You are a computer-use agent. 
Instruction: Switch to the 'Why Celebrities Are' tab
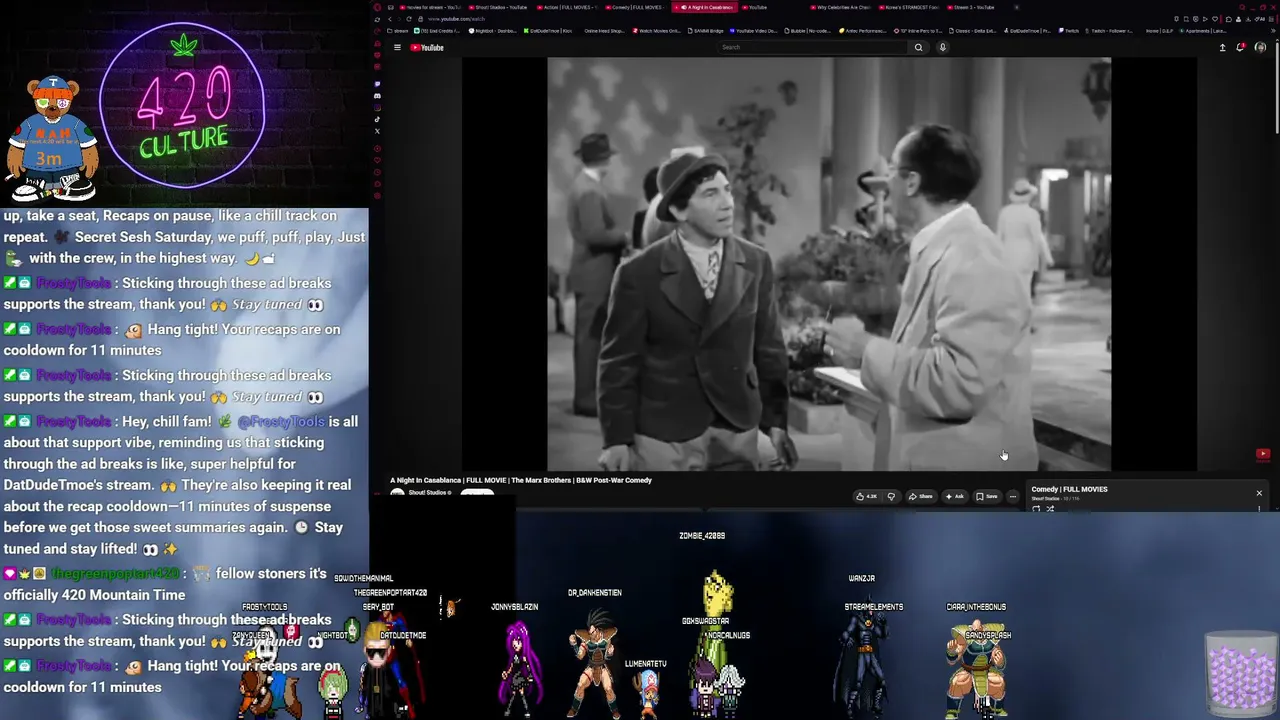tap(840, 7)
